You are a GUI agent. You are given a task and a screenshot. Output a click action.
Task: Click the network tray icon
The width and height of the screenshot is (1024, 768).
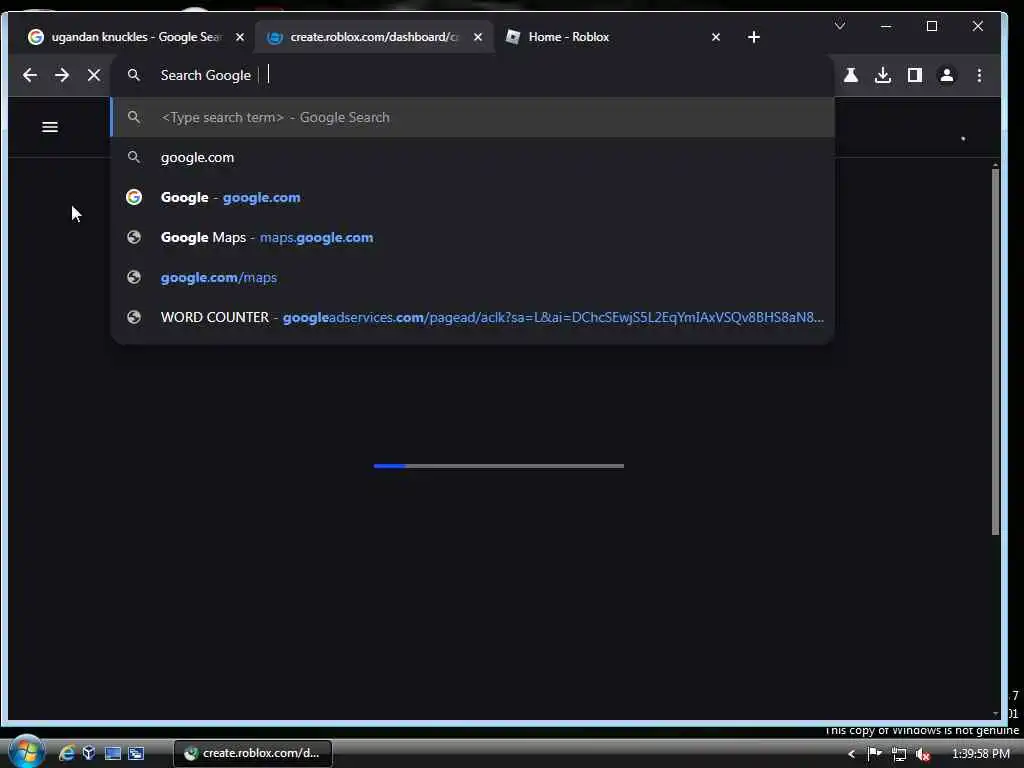tap(899, 754)
